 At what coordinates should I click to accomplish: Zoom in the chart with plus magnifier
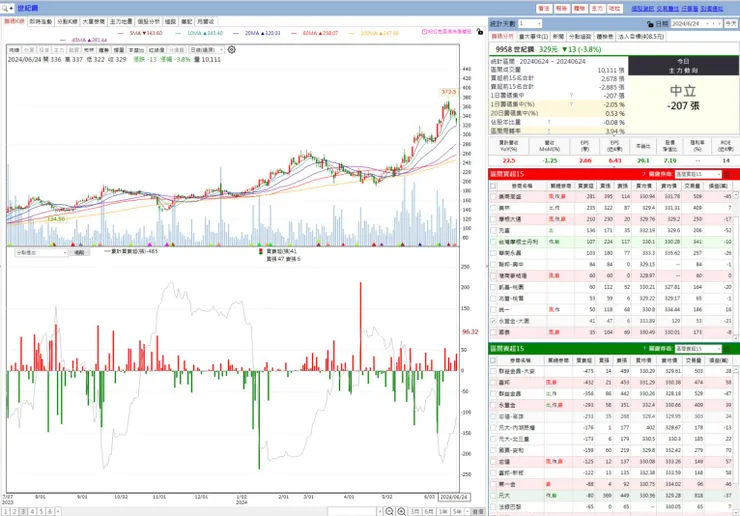click(x=401, y=511)
